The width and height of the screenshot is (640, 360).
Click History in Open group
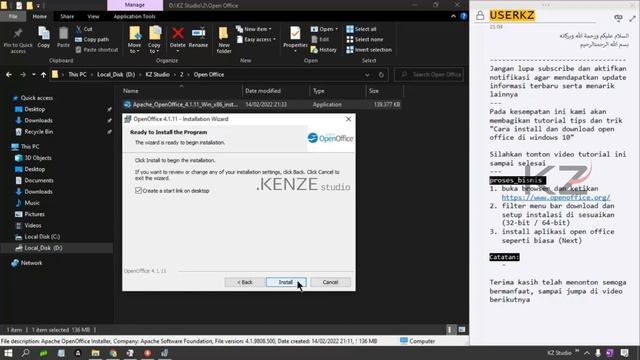pyautogui.click(x=324, y=50)
